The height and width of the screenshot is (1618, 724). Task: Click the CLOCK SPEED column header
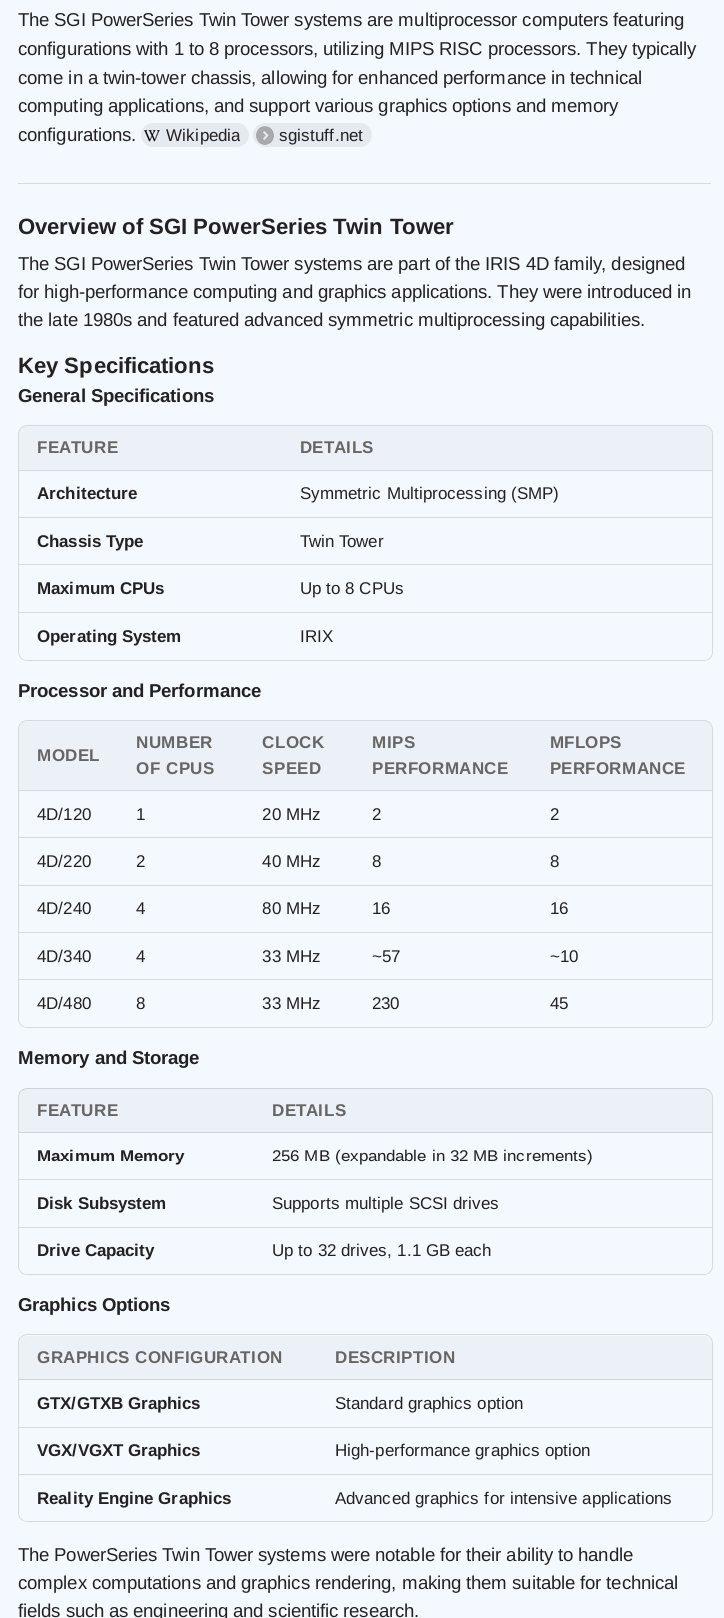(293, 755)
